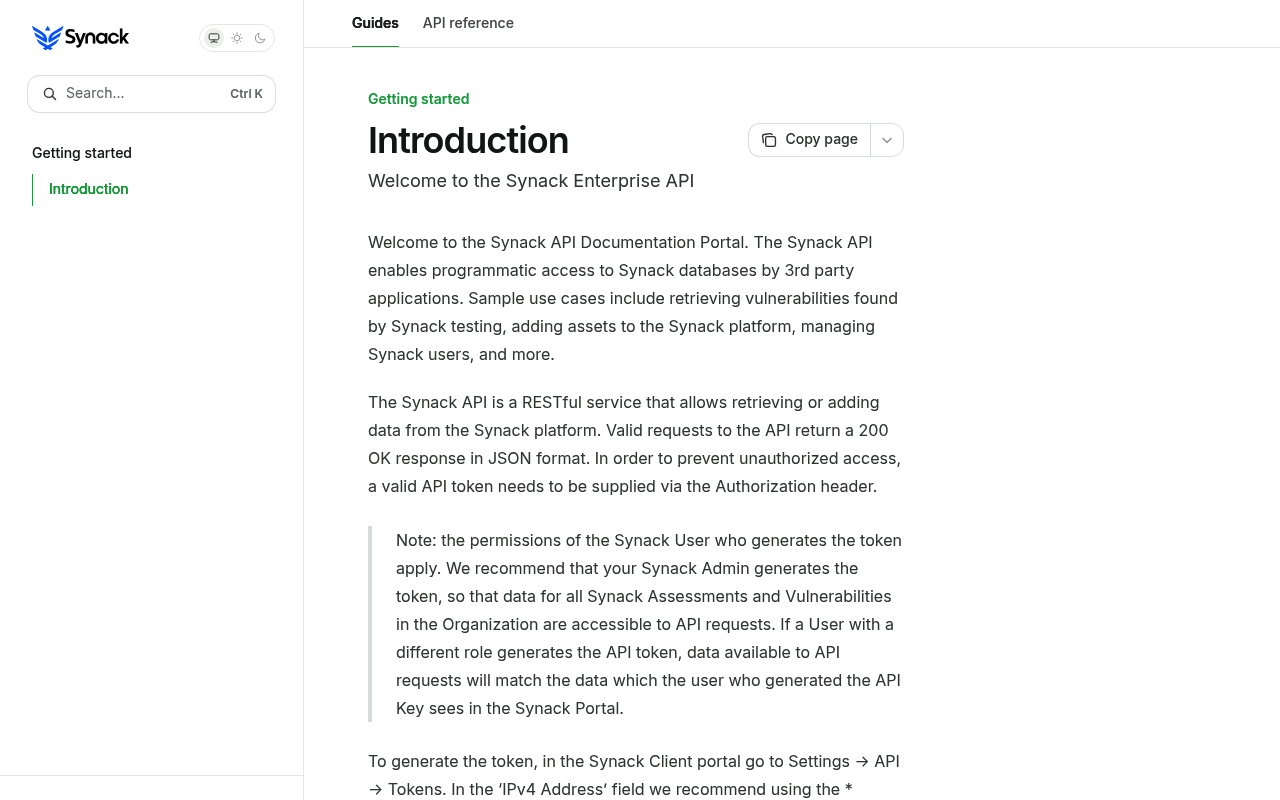
Task: Click the subtitle Welcome to the Synack Enterprise API
Action: 531,181
